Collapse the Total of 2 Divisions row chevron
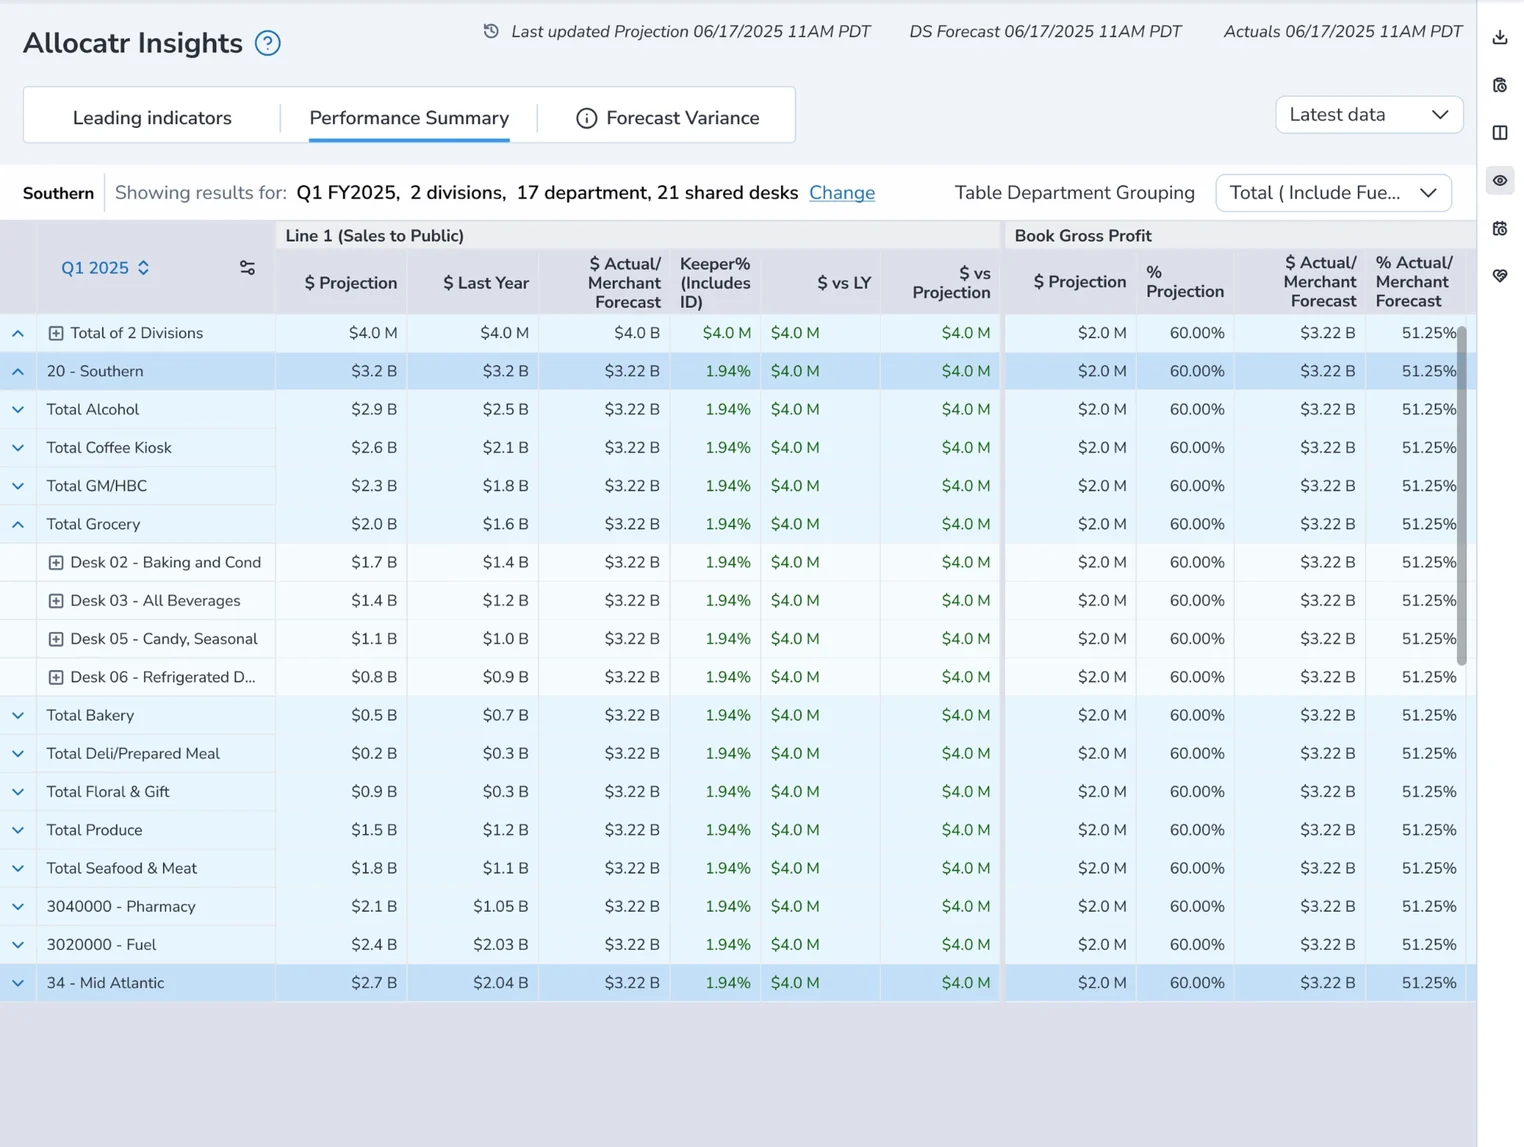This screenshot has width=1524, height=1147. (18, 333)
